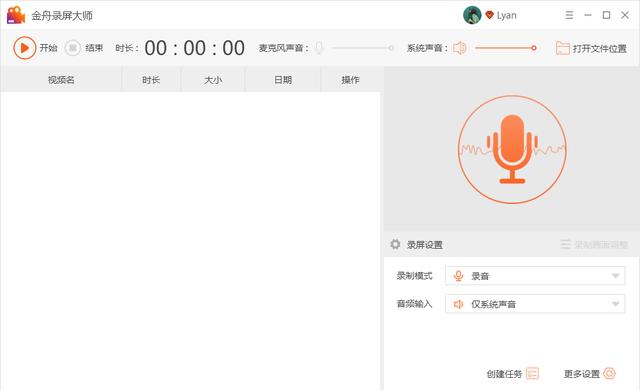
Task: Mute the microphone via 麦克风声音 icon
Action: [x=320, y=48]
